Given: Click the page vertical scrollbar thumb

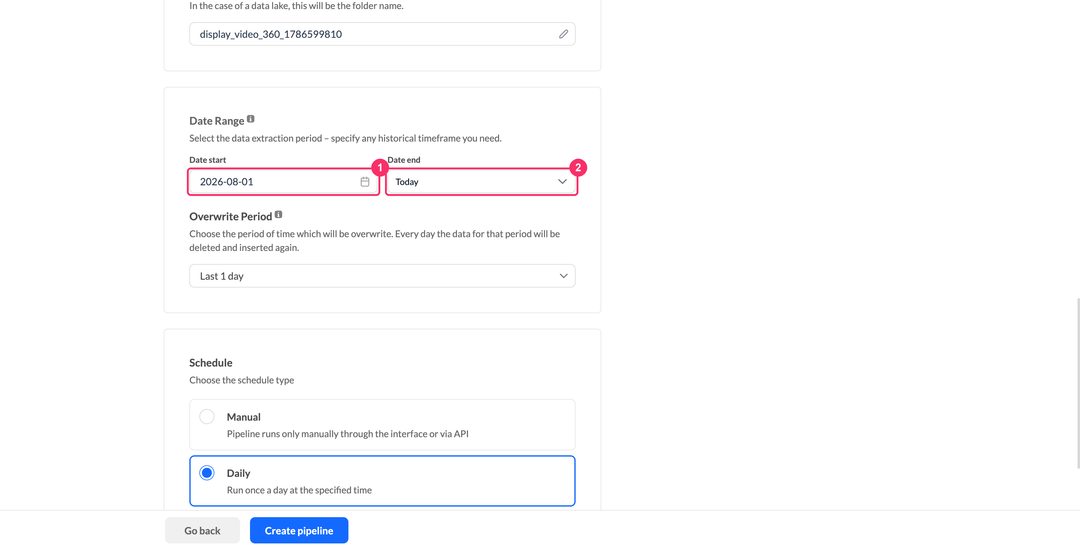Looking at the screenshot, I should 1077,383.
